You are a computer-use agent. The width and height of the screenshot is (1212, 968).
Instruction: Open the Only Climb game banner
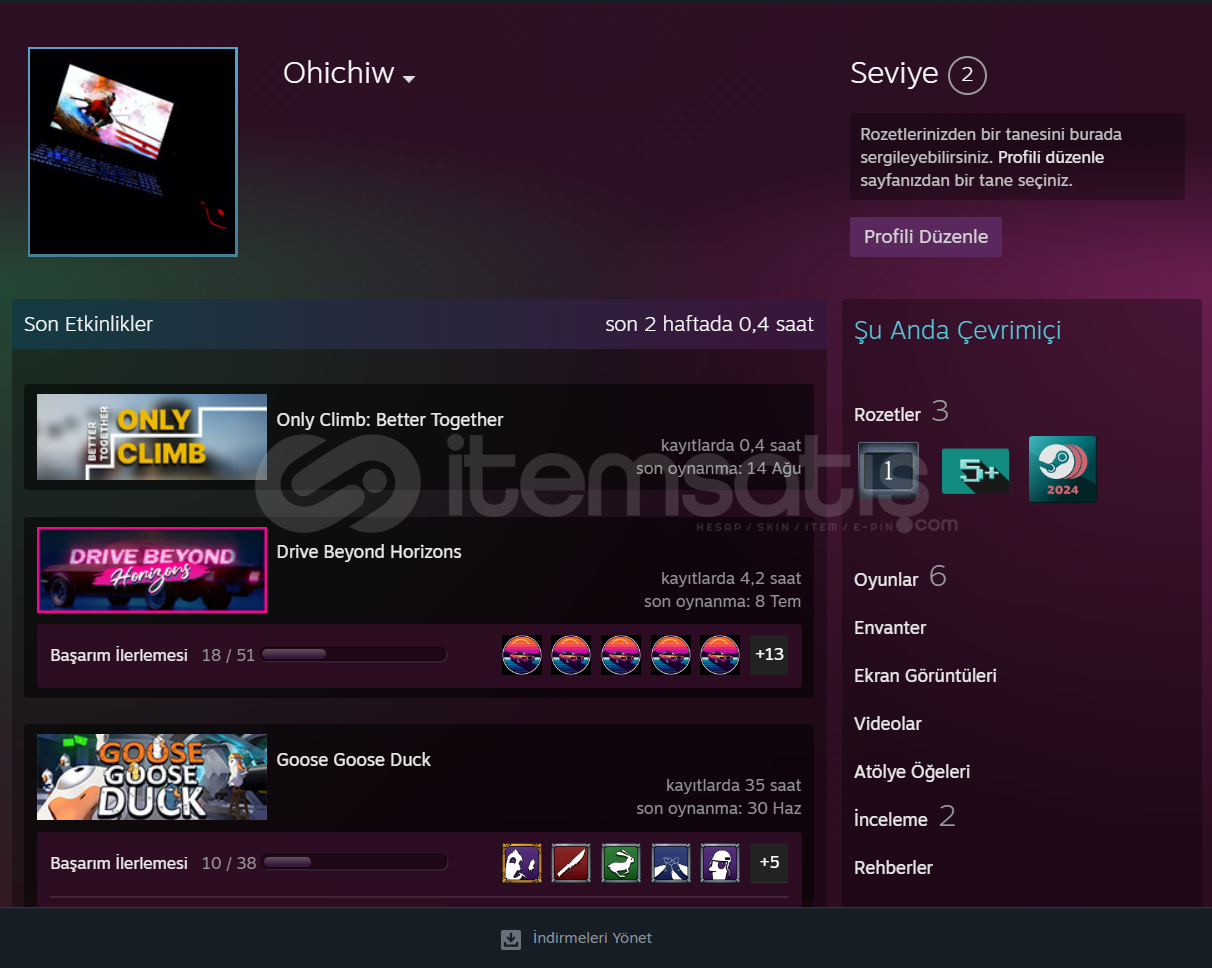[x=152, y=437]
